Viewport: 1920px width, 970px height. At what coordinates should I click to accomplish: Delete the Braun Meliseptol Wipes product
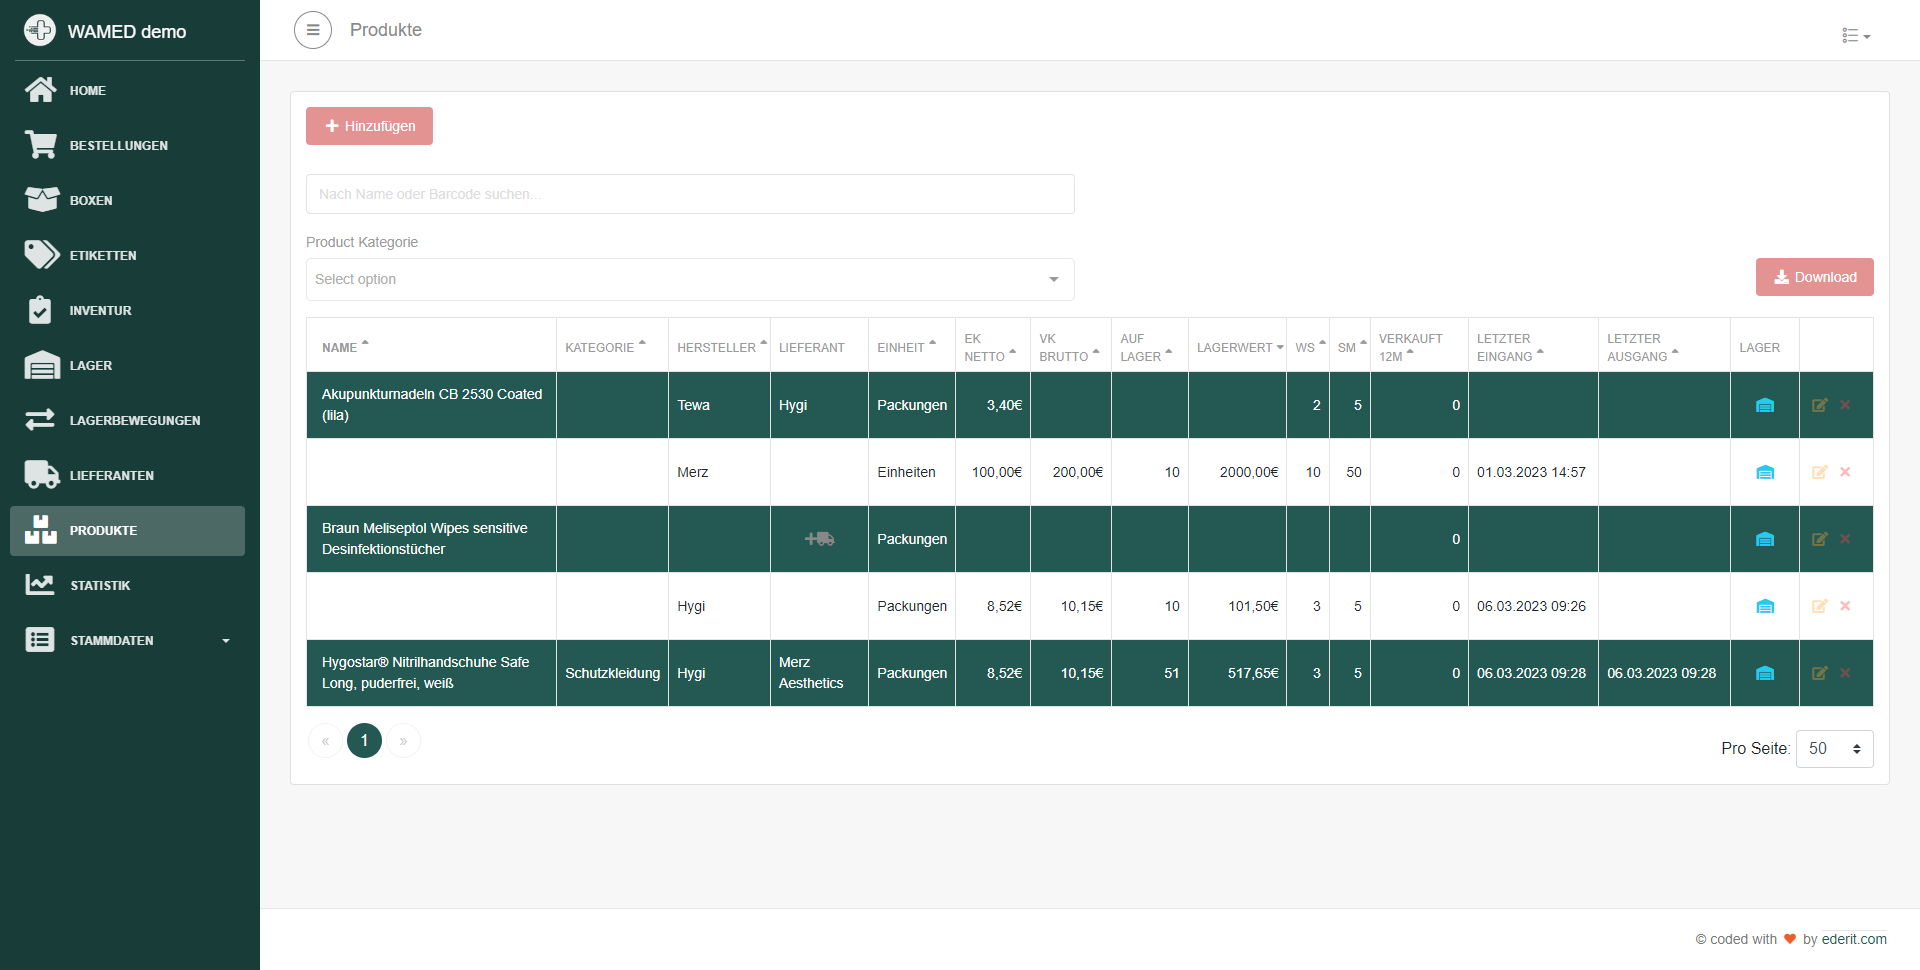tap(1845, 539)
